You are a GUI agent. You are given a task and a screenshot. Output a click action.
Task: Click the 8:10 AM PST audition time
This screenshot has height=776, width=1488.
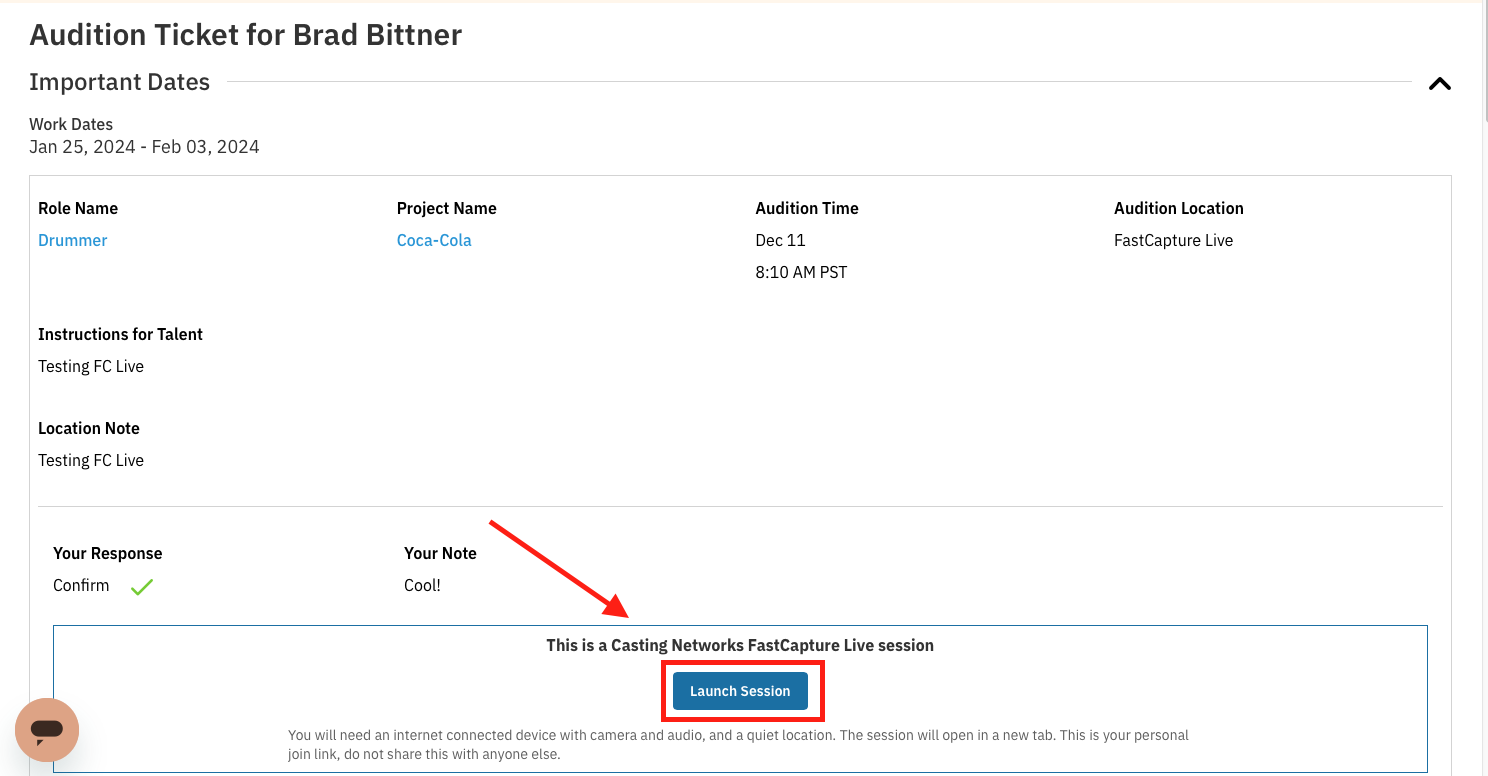801,272
